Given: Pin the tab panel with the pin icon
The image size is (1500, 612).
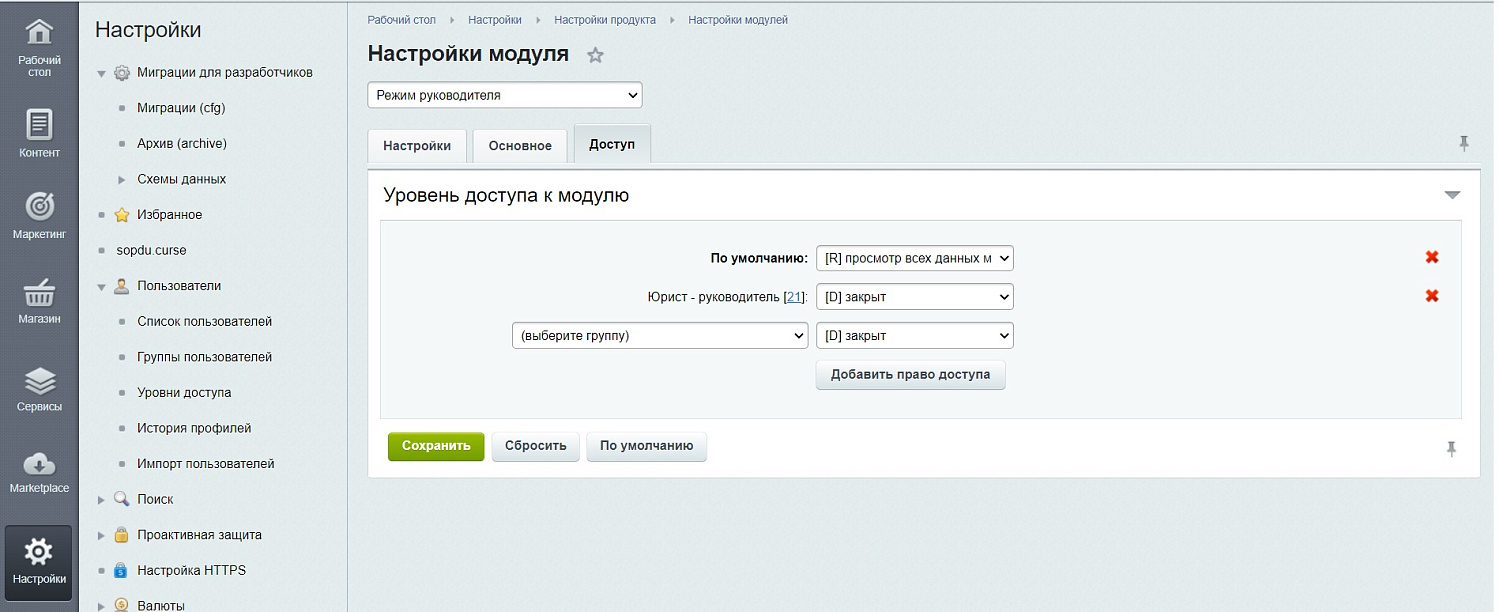Looking at the screenshot, I should click(1464, 144).
